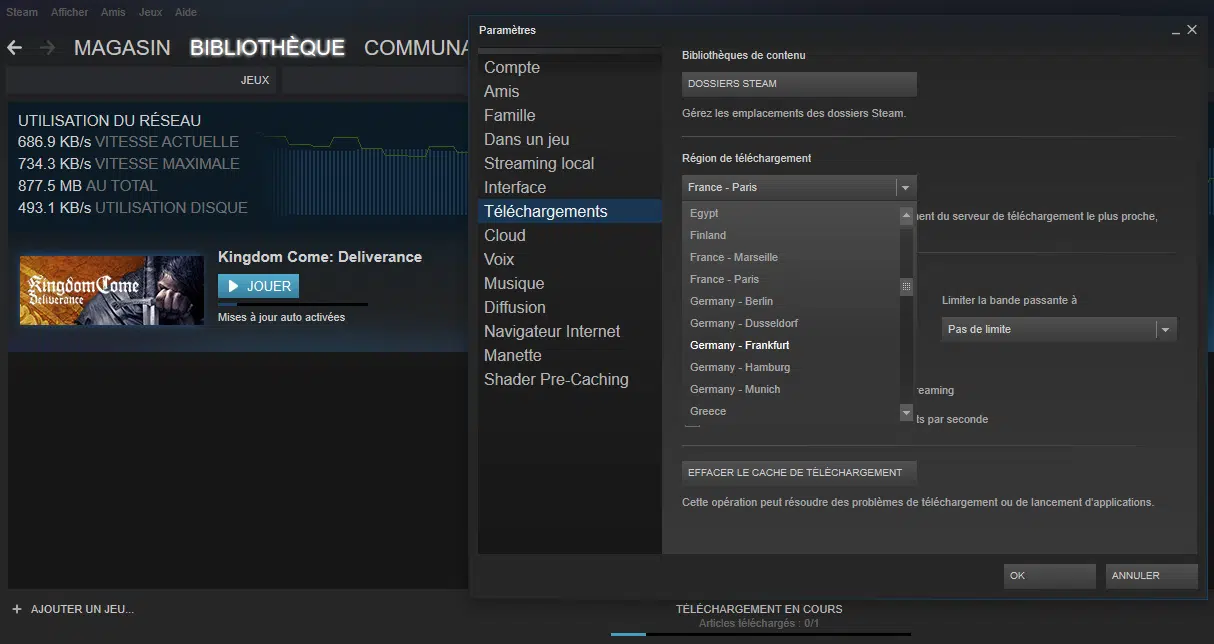Go to the Dans un jeu settings

click(570, 139)
